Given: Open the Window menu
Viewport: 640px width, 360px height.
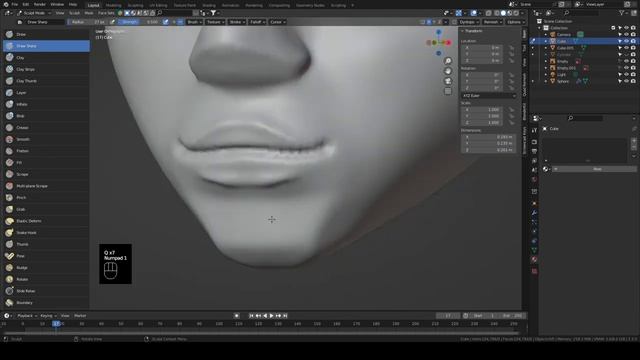Looking at the screenshot, I should point(57,4).
